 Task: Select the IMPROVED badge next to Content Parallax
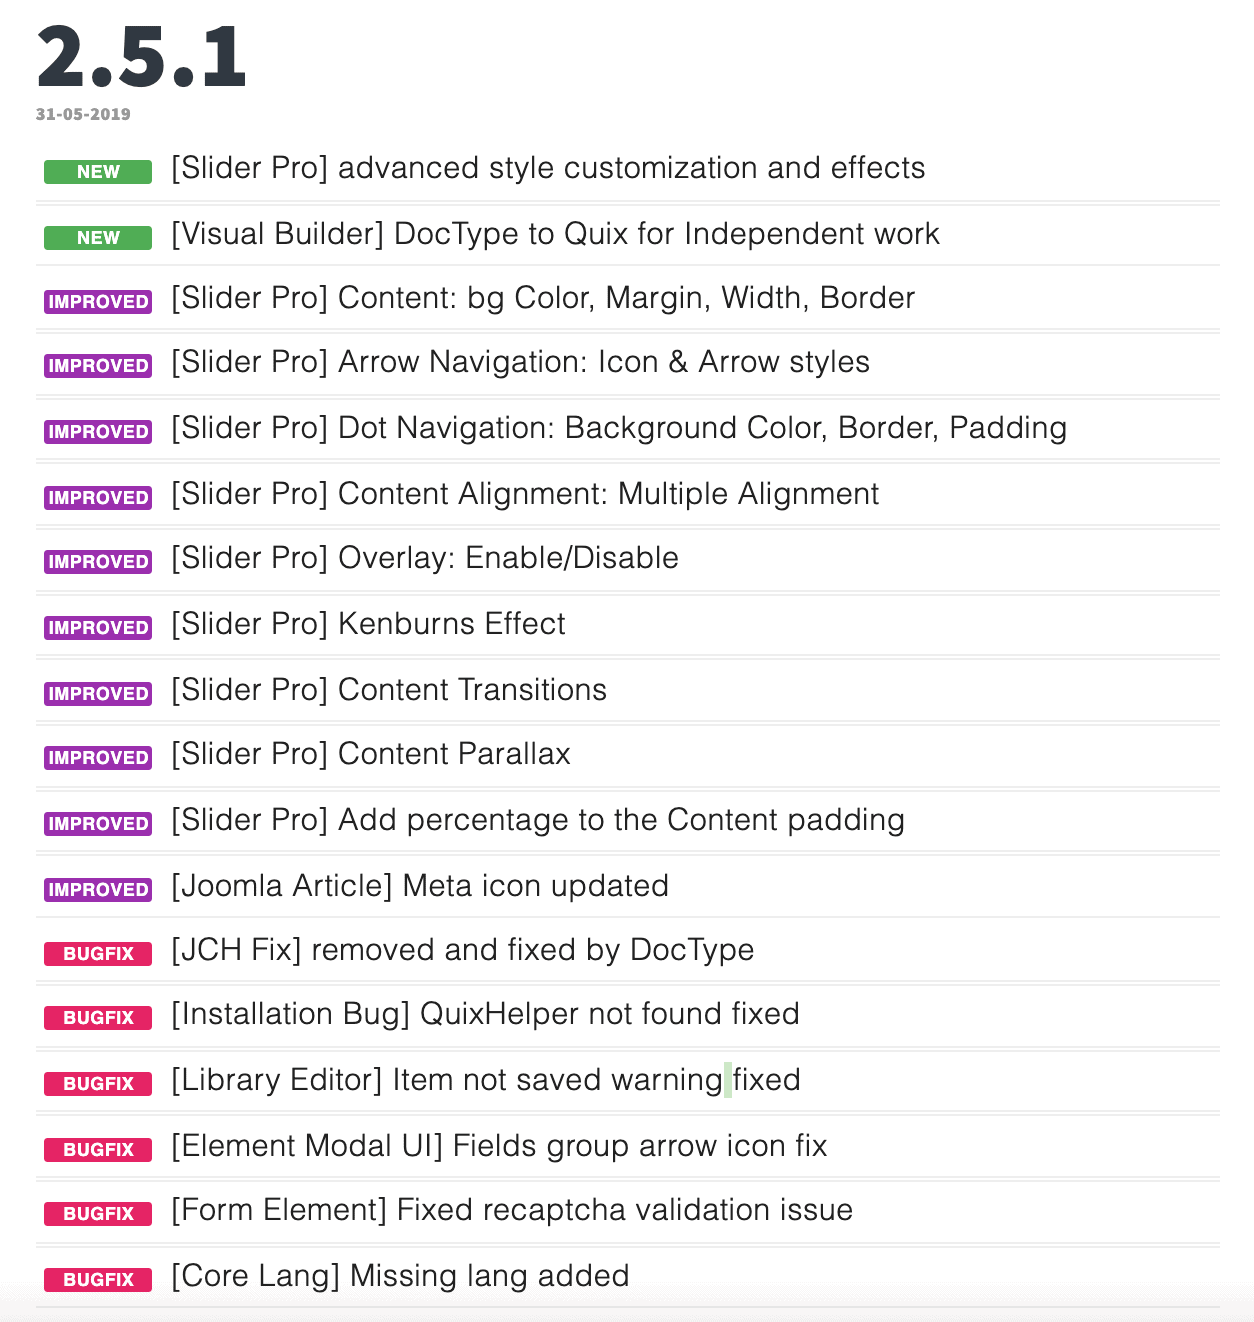click(98, 757)
